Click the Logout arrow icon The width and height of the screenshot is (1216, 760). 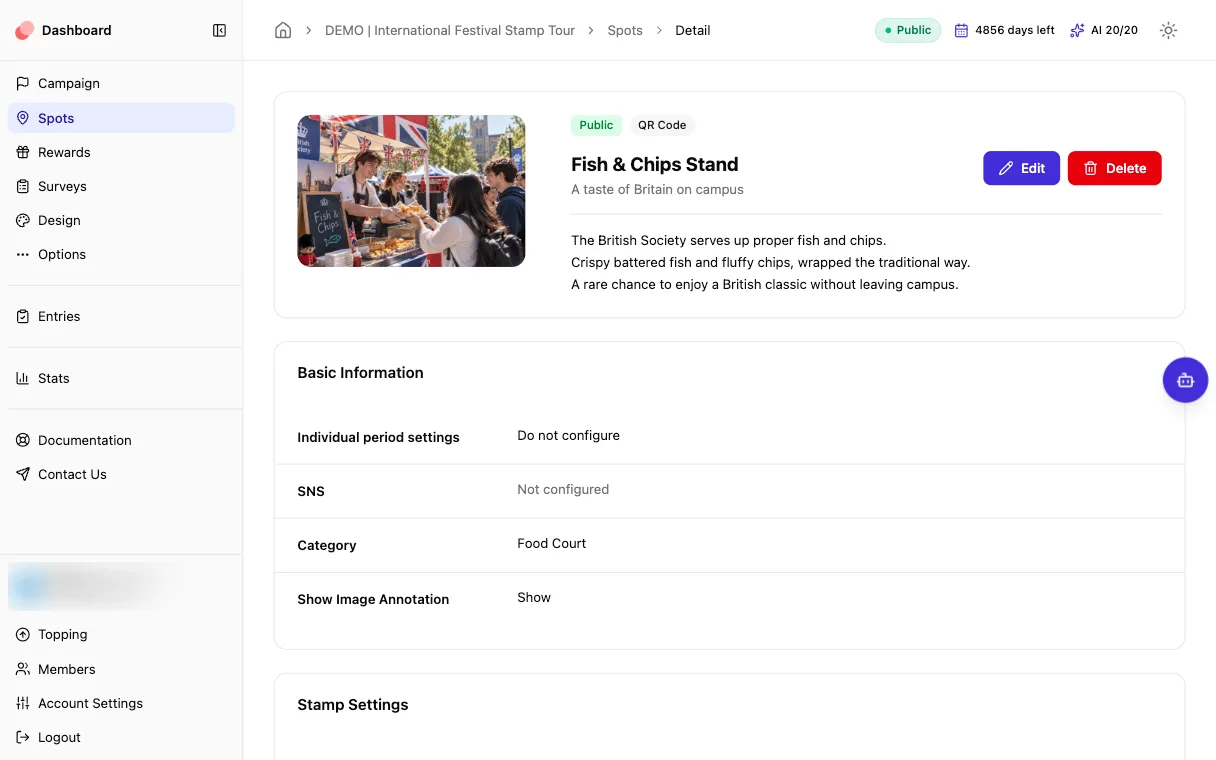click(x=23, y=737)
